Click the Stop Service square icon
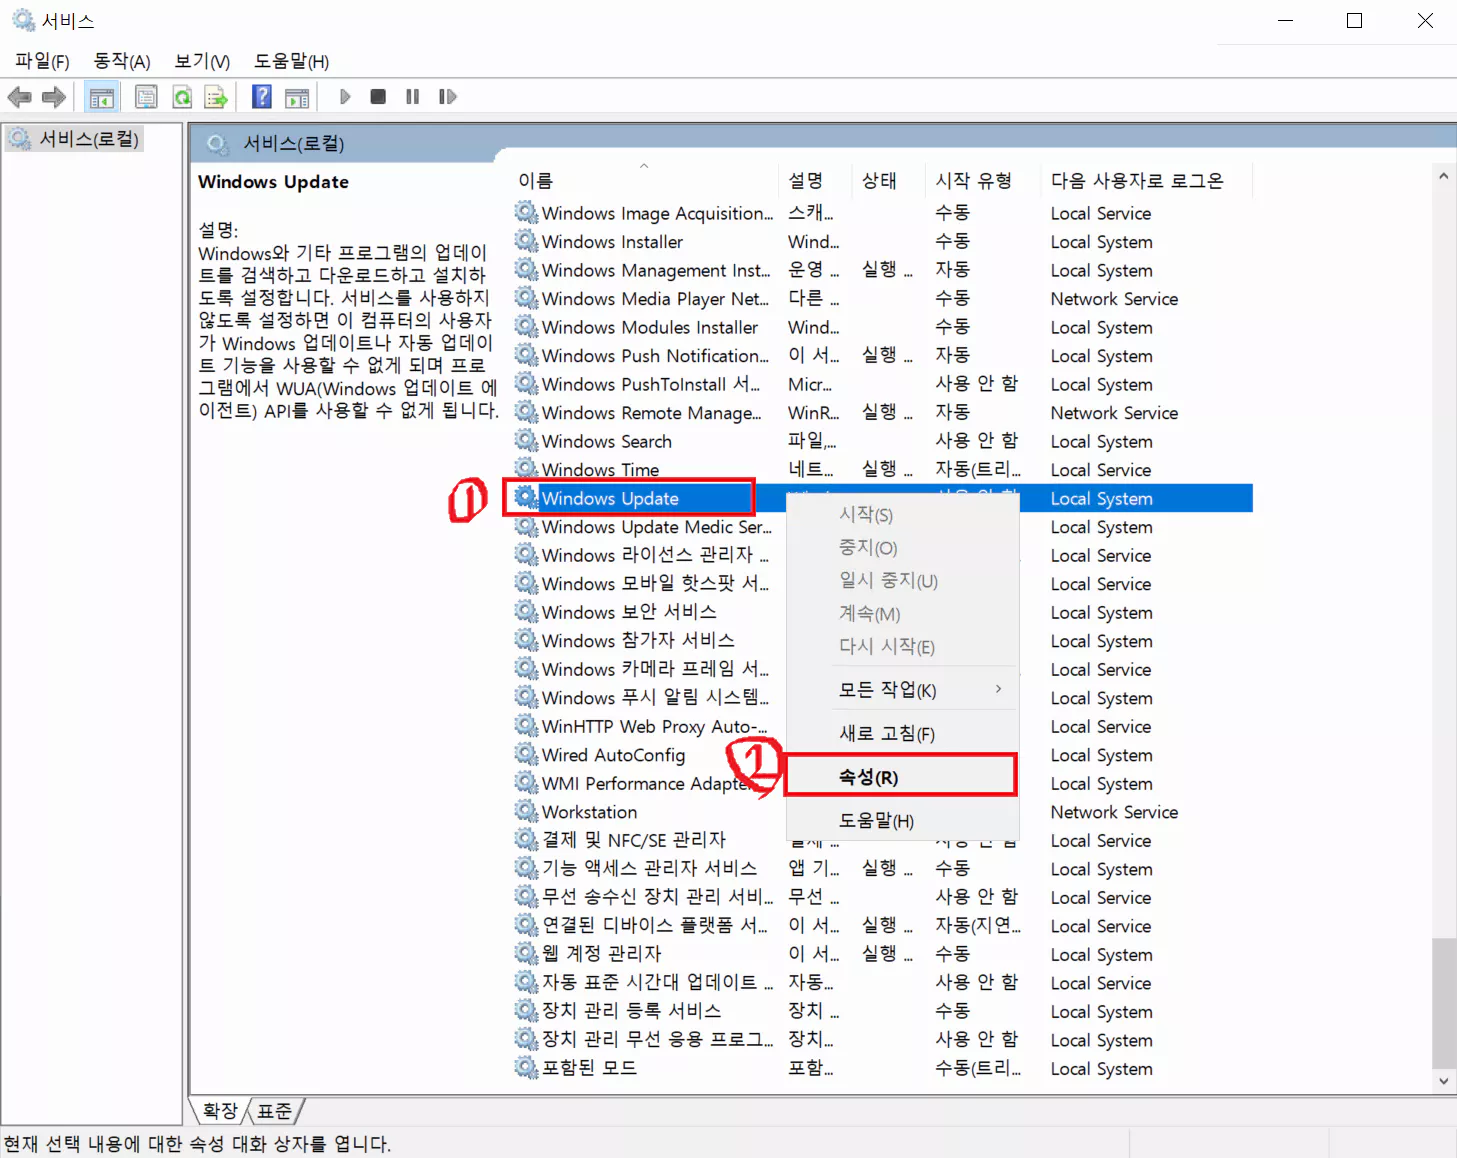This screenshot has width=1457, height=1158. (x=378, y=97)
